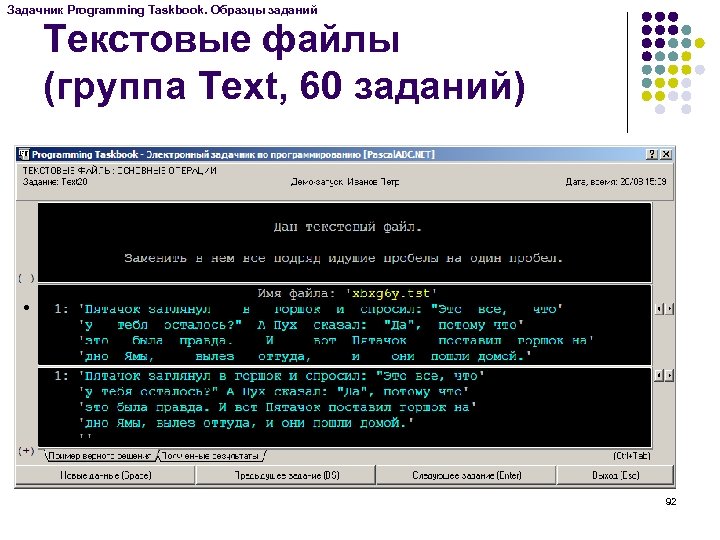Click right scroll arrow of result panel
The width and height of the screenshot is (720, 540).
[x=669, y=376]
